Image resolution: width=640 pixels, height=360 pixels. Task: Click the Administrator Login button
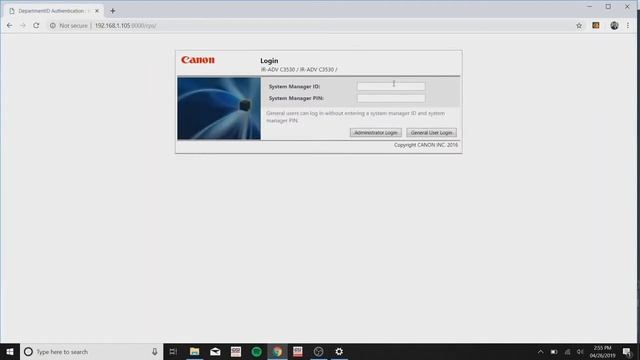click(376, 133)
